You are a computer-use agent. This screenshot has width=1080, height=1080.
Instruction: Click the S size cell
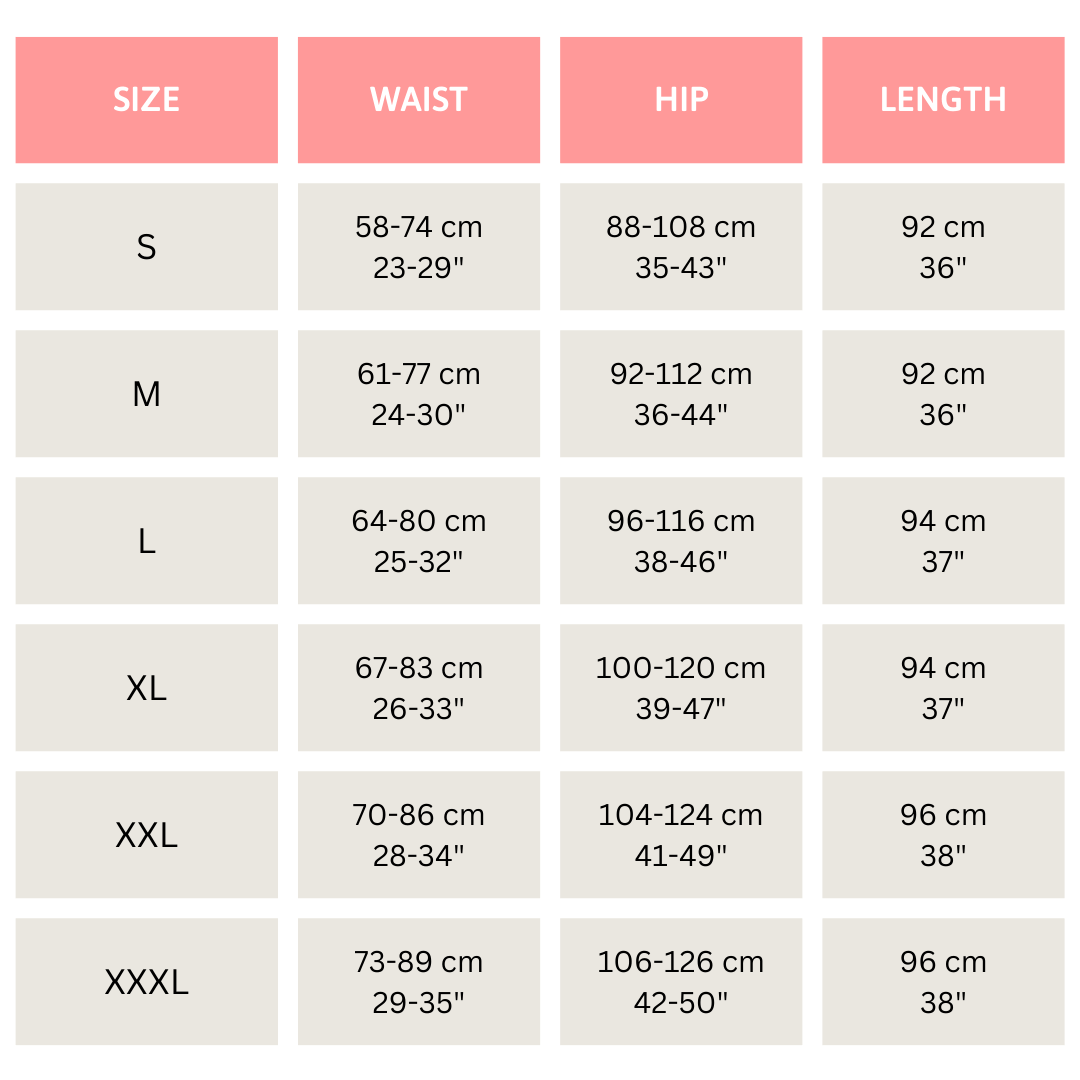tap(146, 247)
